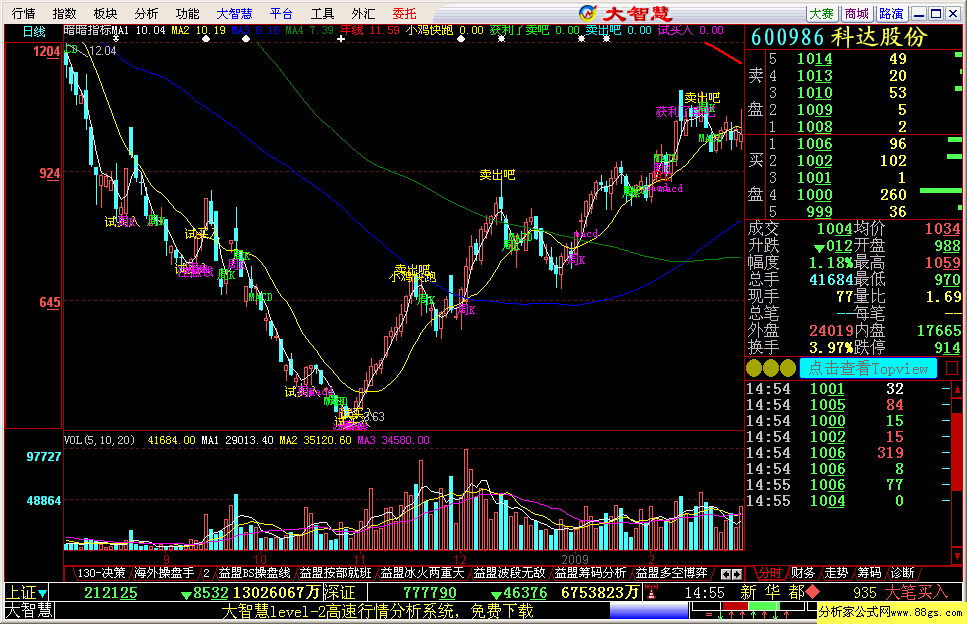Viewport: 967px width, 624px height.
Task: Expand the 上证 index dropdown arrow
Action: 43,594
